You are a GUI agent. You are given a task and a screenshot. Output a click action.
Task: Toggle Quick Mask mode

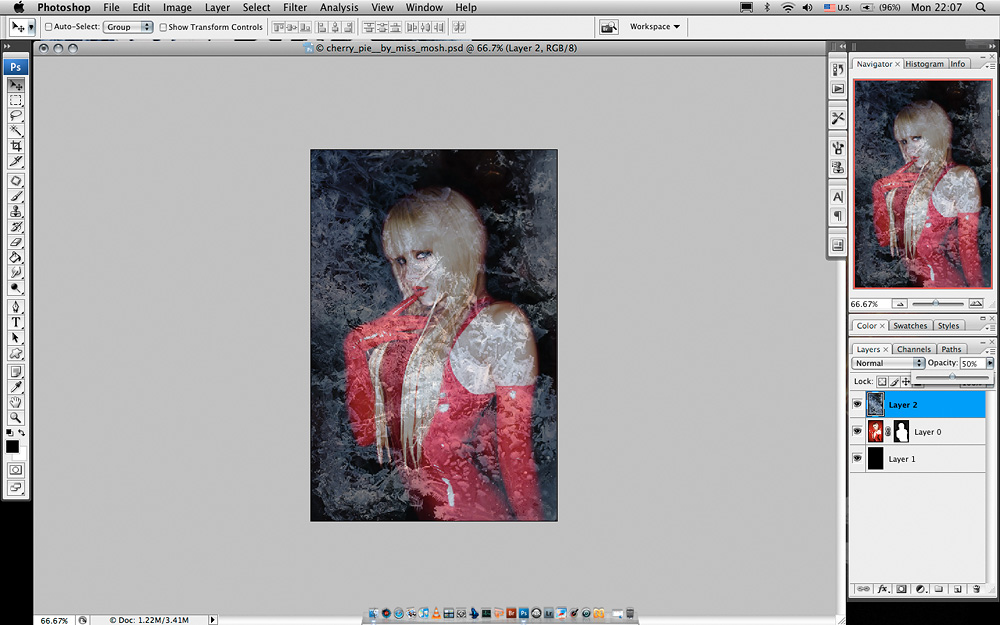pyautogui.click(x=16, y=470)
